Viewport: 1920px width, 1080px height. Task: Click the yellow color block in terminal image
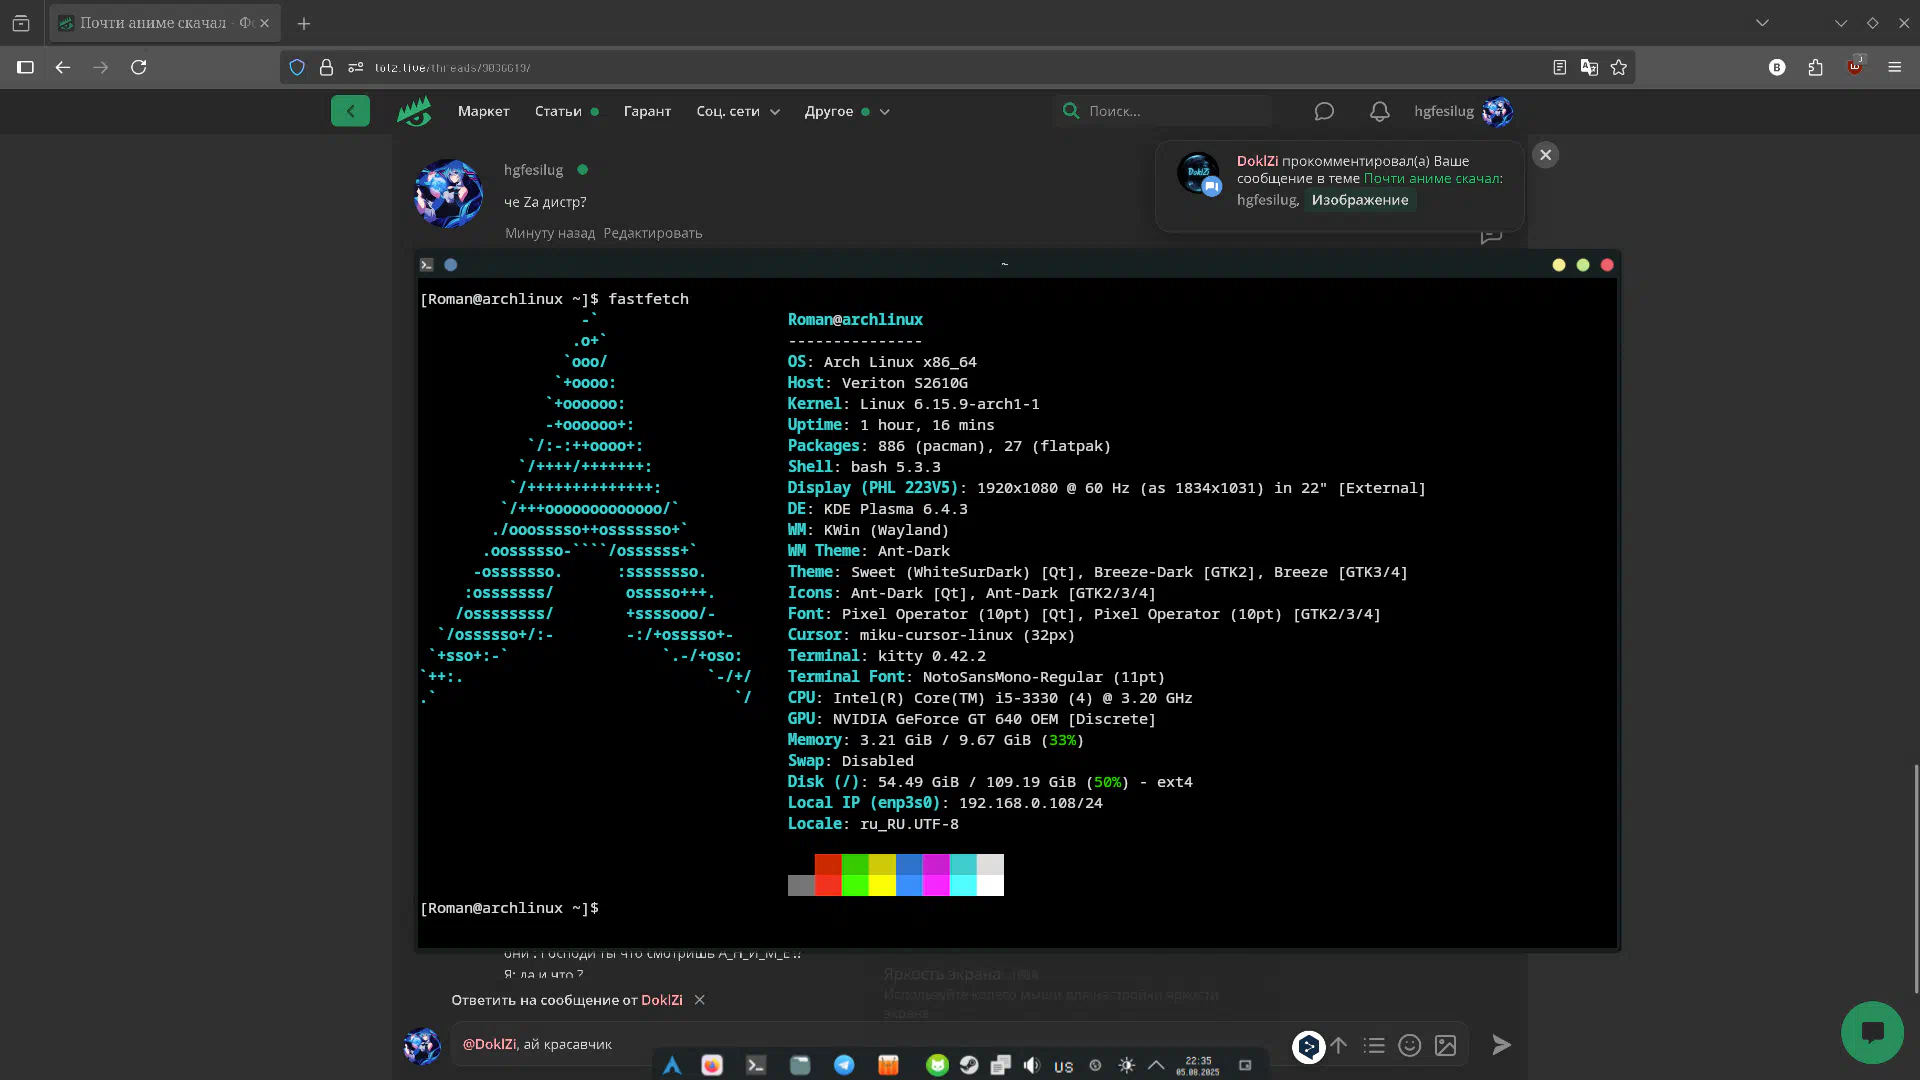pos(882,885)
